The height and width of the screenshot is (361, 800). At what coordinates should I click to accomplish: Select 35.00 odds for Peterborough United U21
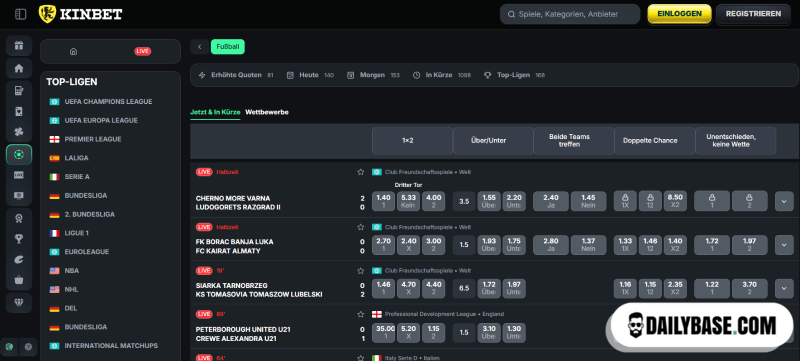383,332
